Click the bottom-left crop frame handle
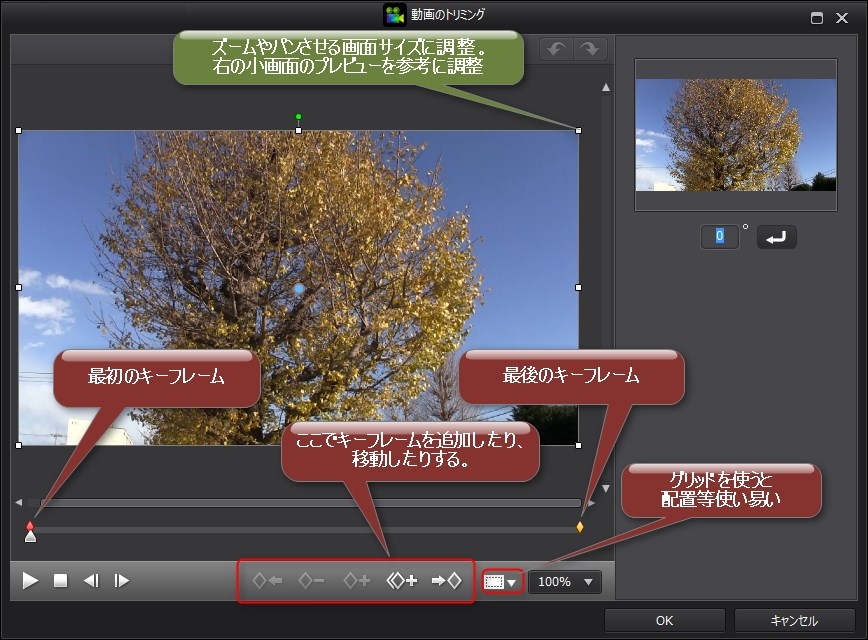 19,445
